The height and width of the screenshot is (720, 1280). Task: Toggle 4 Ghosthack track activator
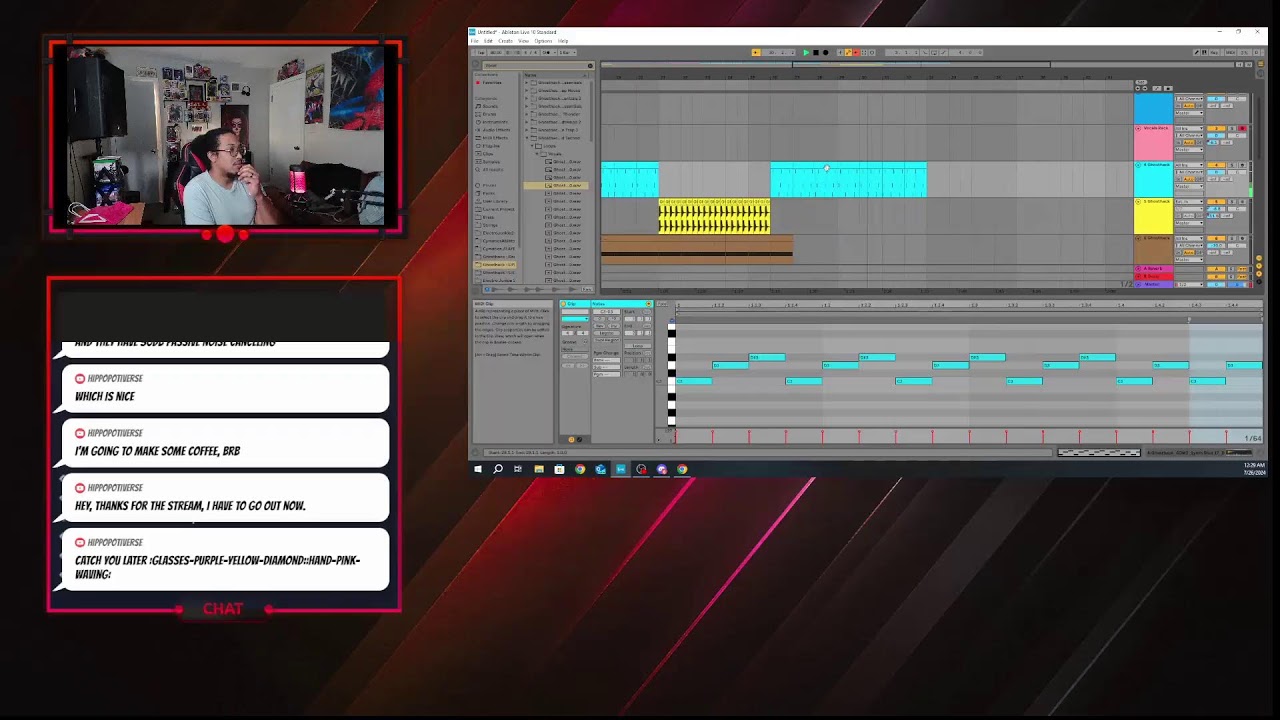click(1216, 165)
